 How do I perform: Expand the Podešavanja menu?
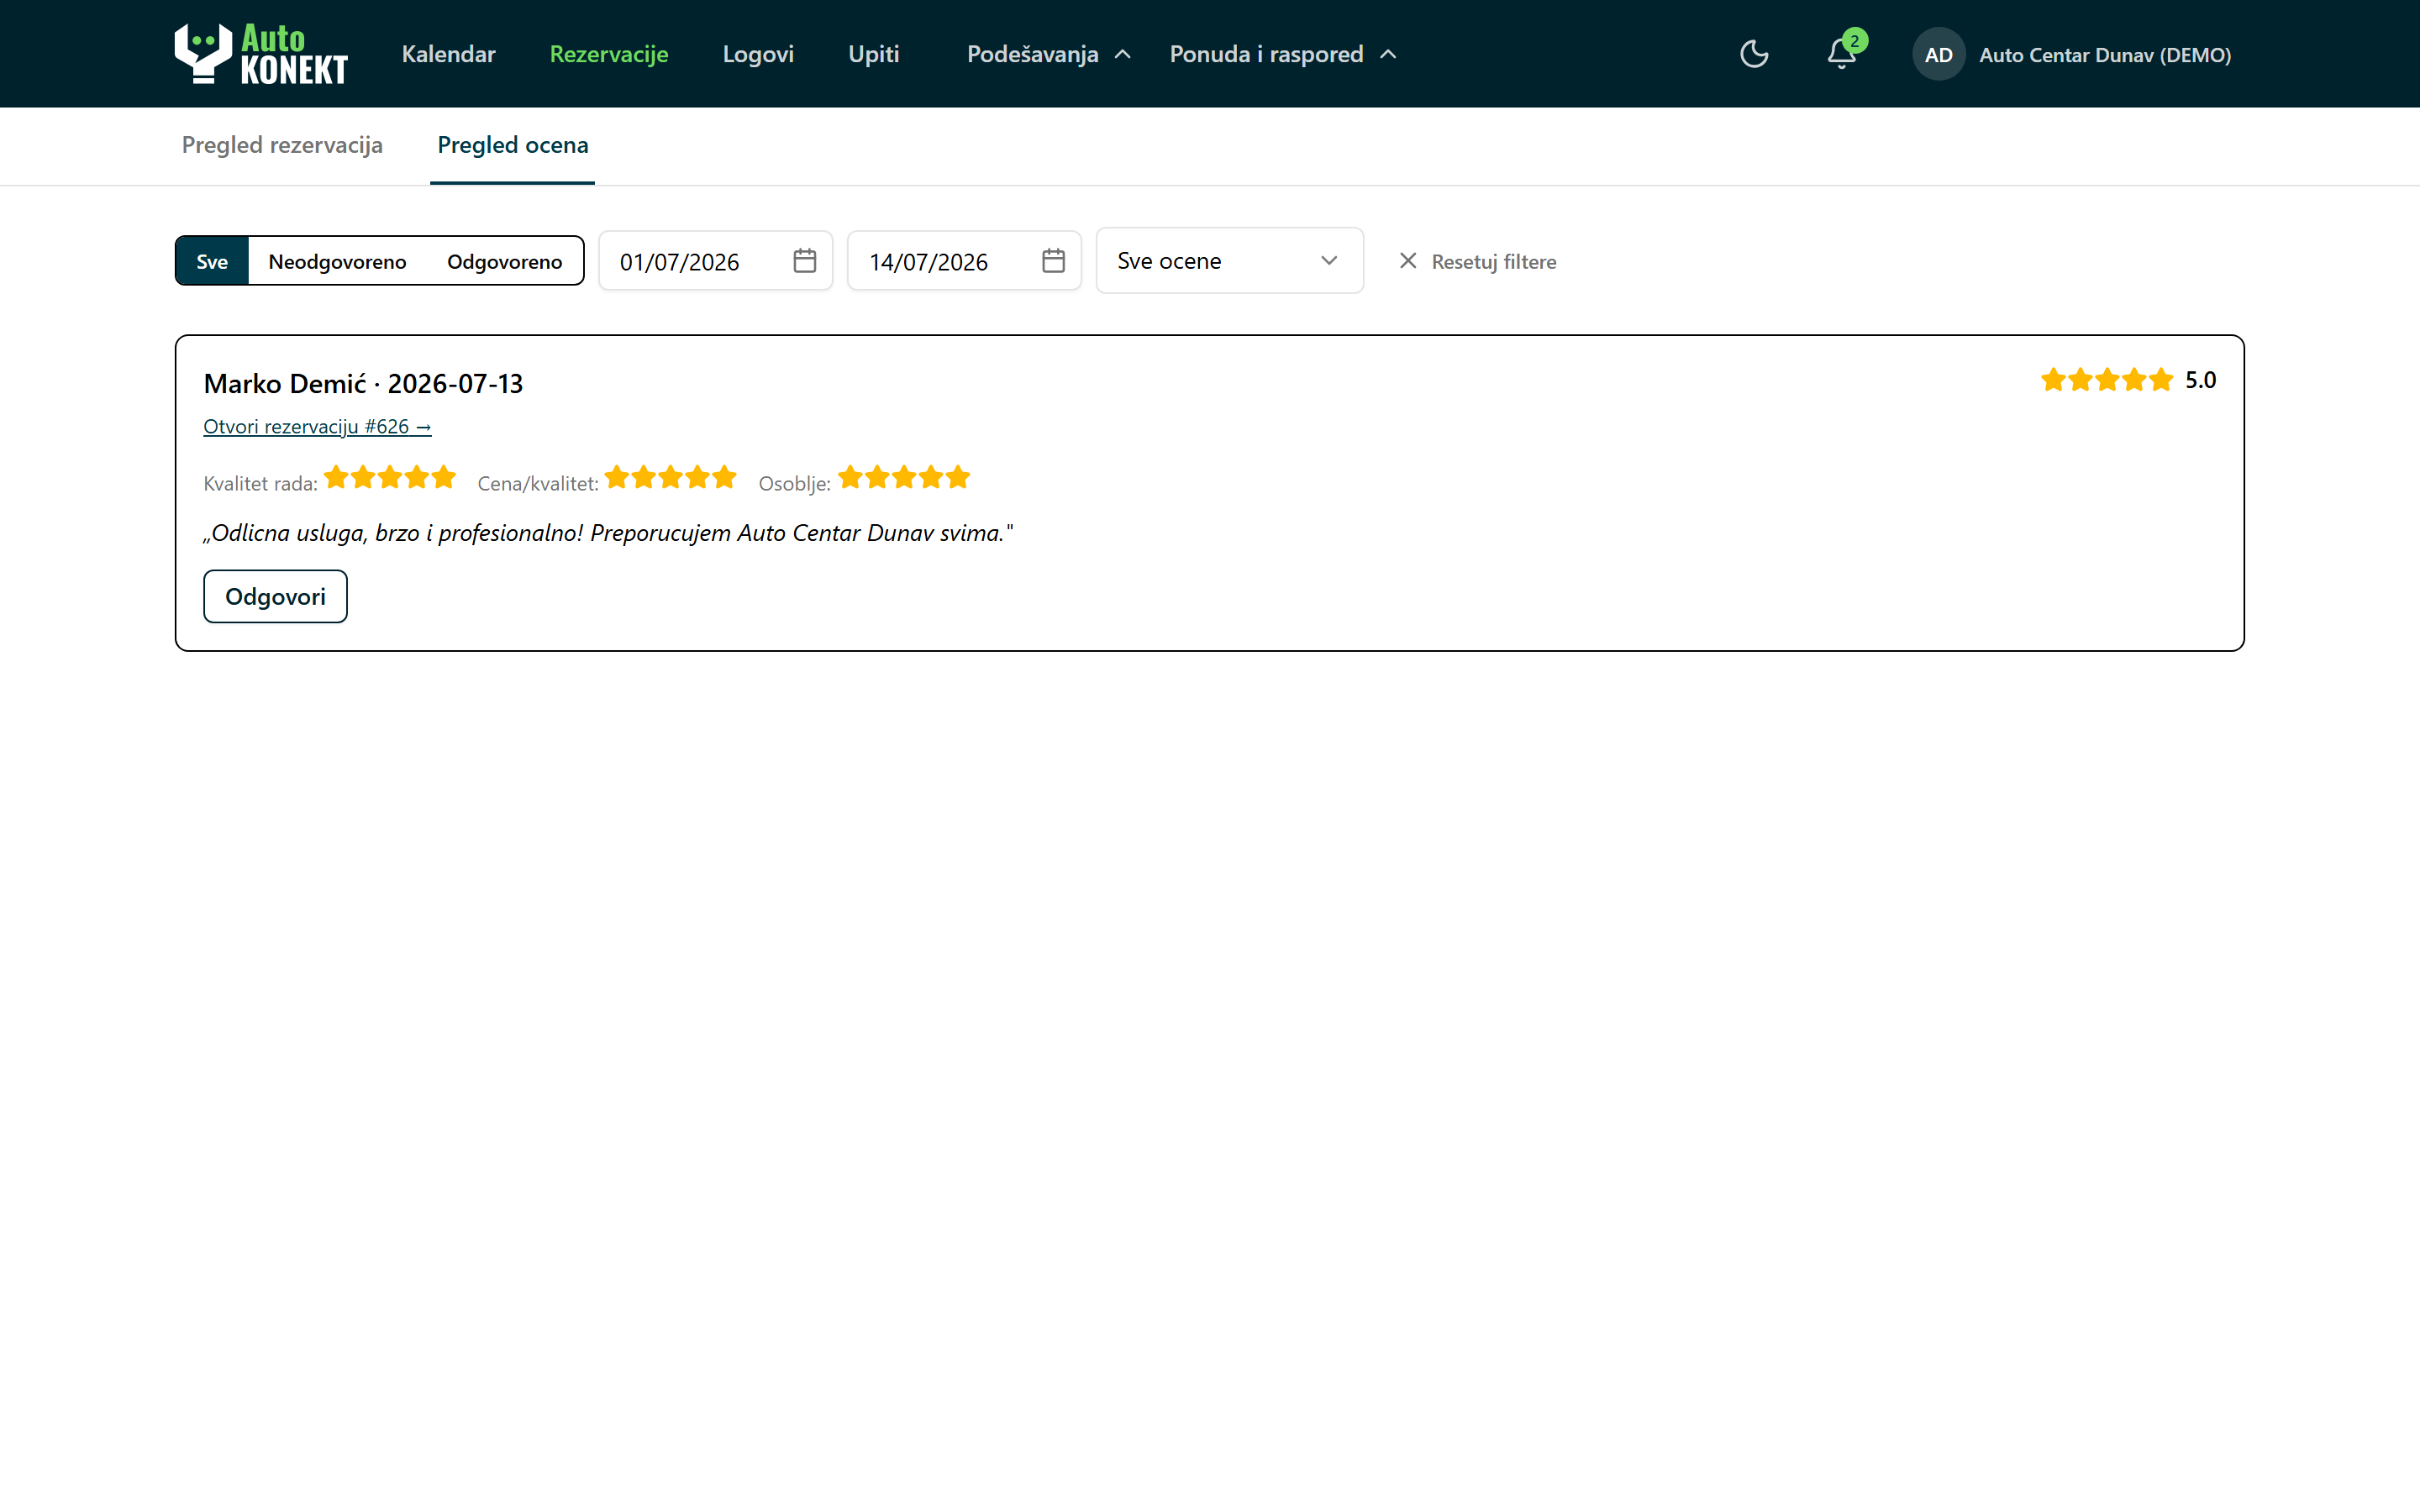(x=1048, y=54)
